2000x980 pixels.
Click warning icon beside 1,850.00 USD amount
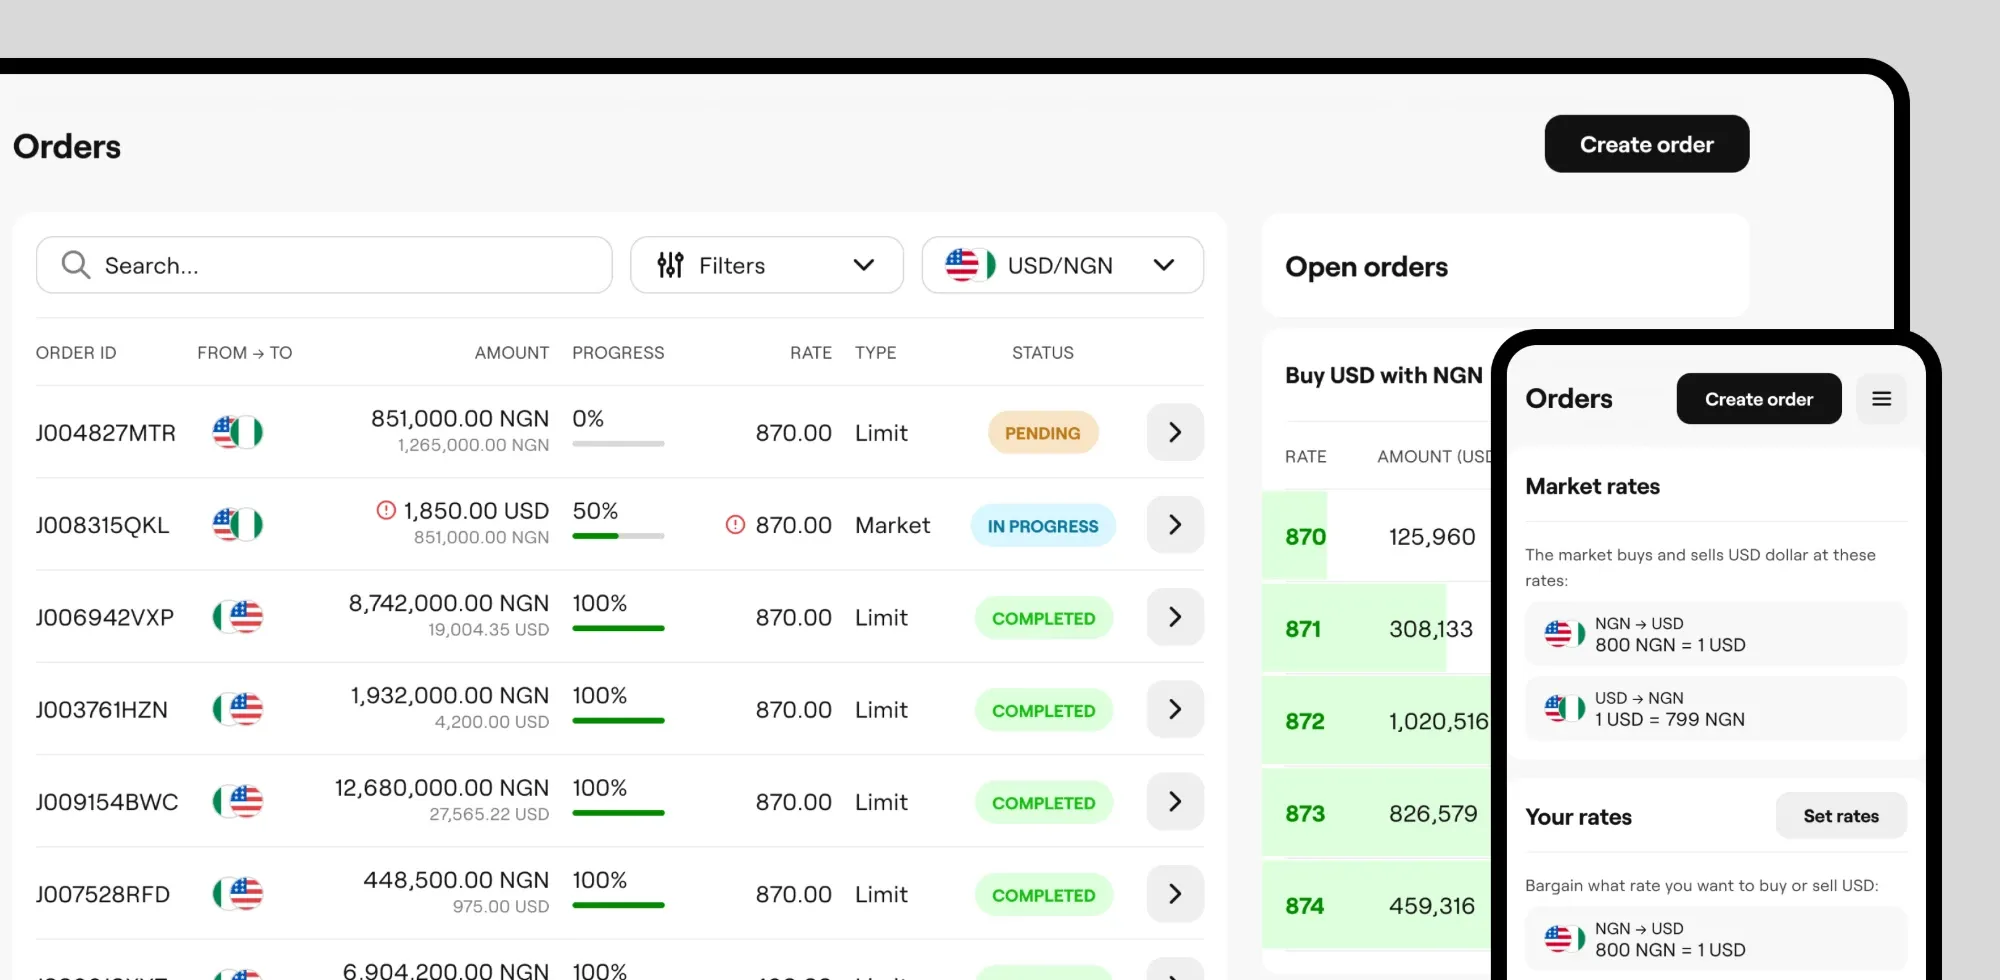pyautogui.click(x=386, y=510)
